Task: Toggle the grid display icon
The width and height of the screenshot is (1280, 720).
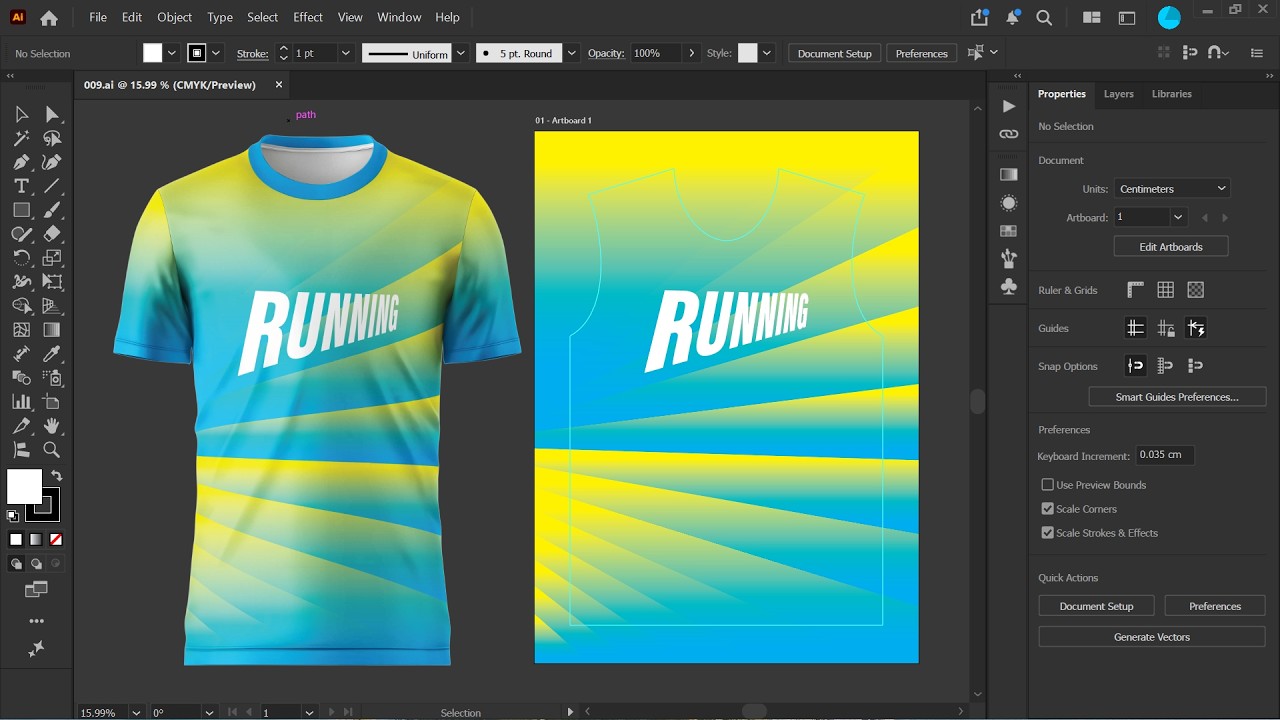Action: 1165,290
